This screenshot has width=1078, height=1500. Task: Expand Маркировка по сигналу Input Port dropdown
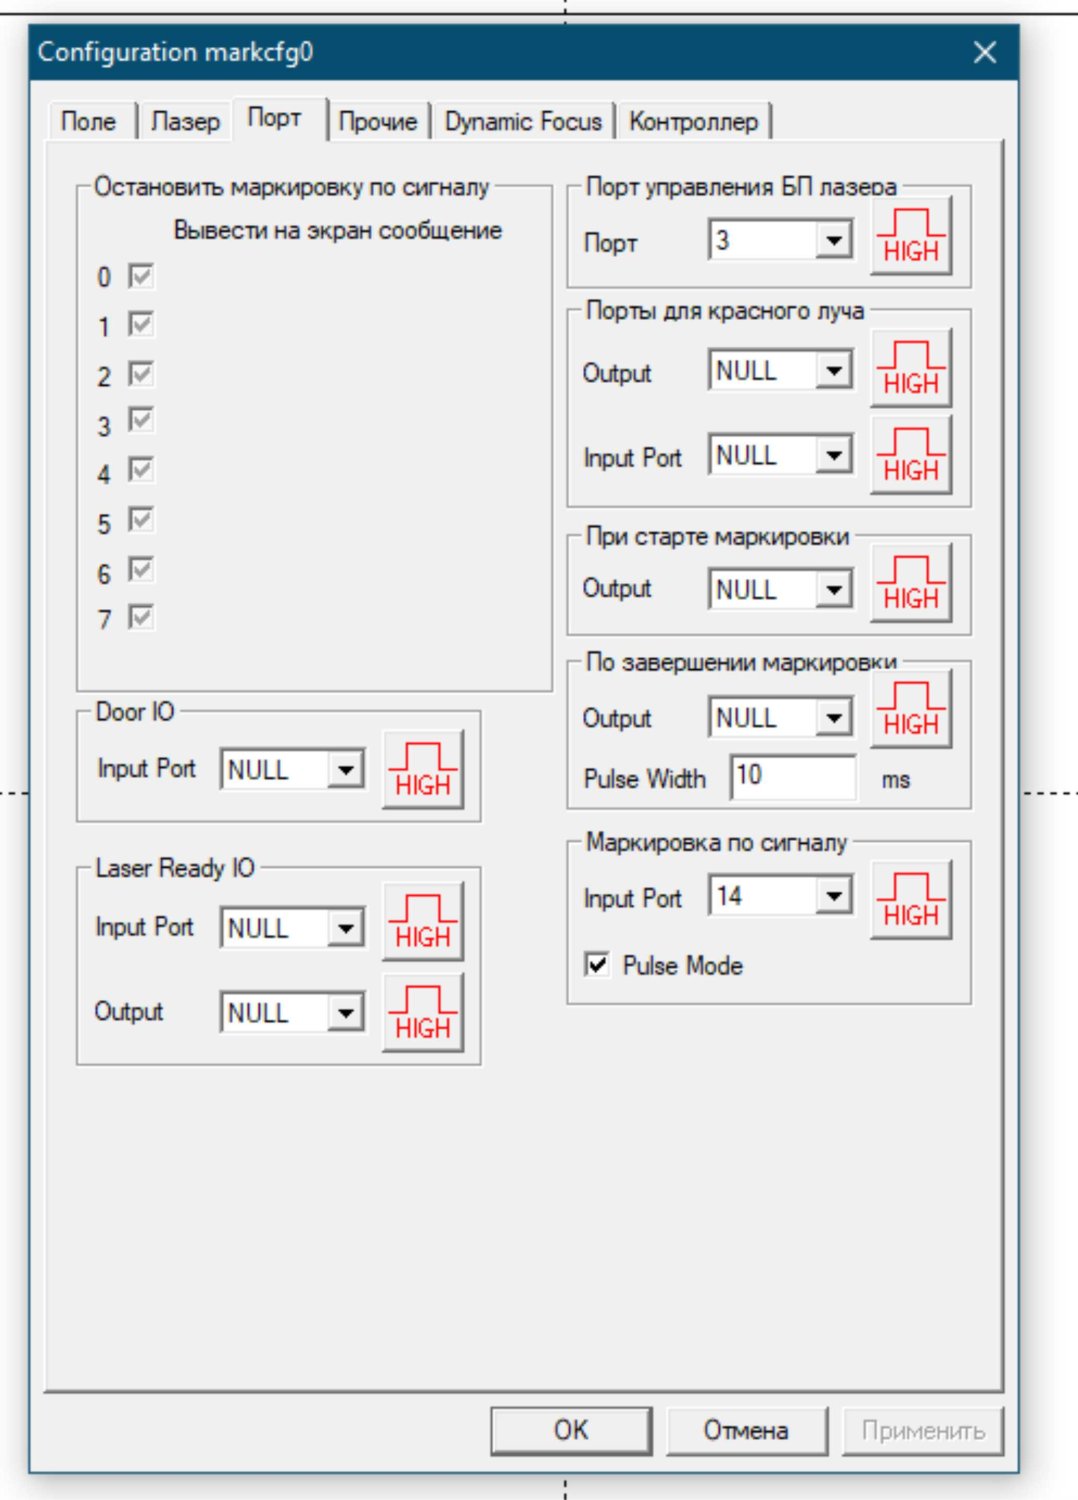[833, 896]
